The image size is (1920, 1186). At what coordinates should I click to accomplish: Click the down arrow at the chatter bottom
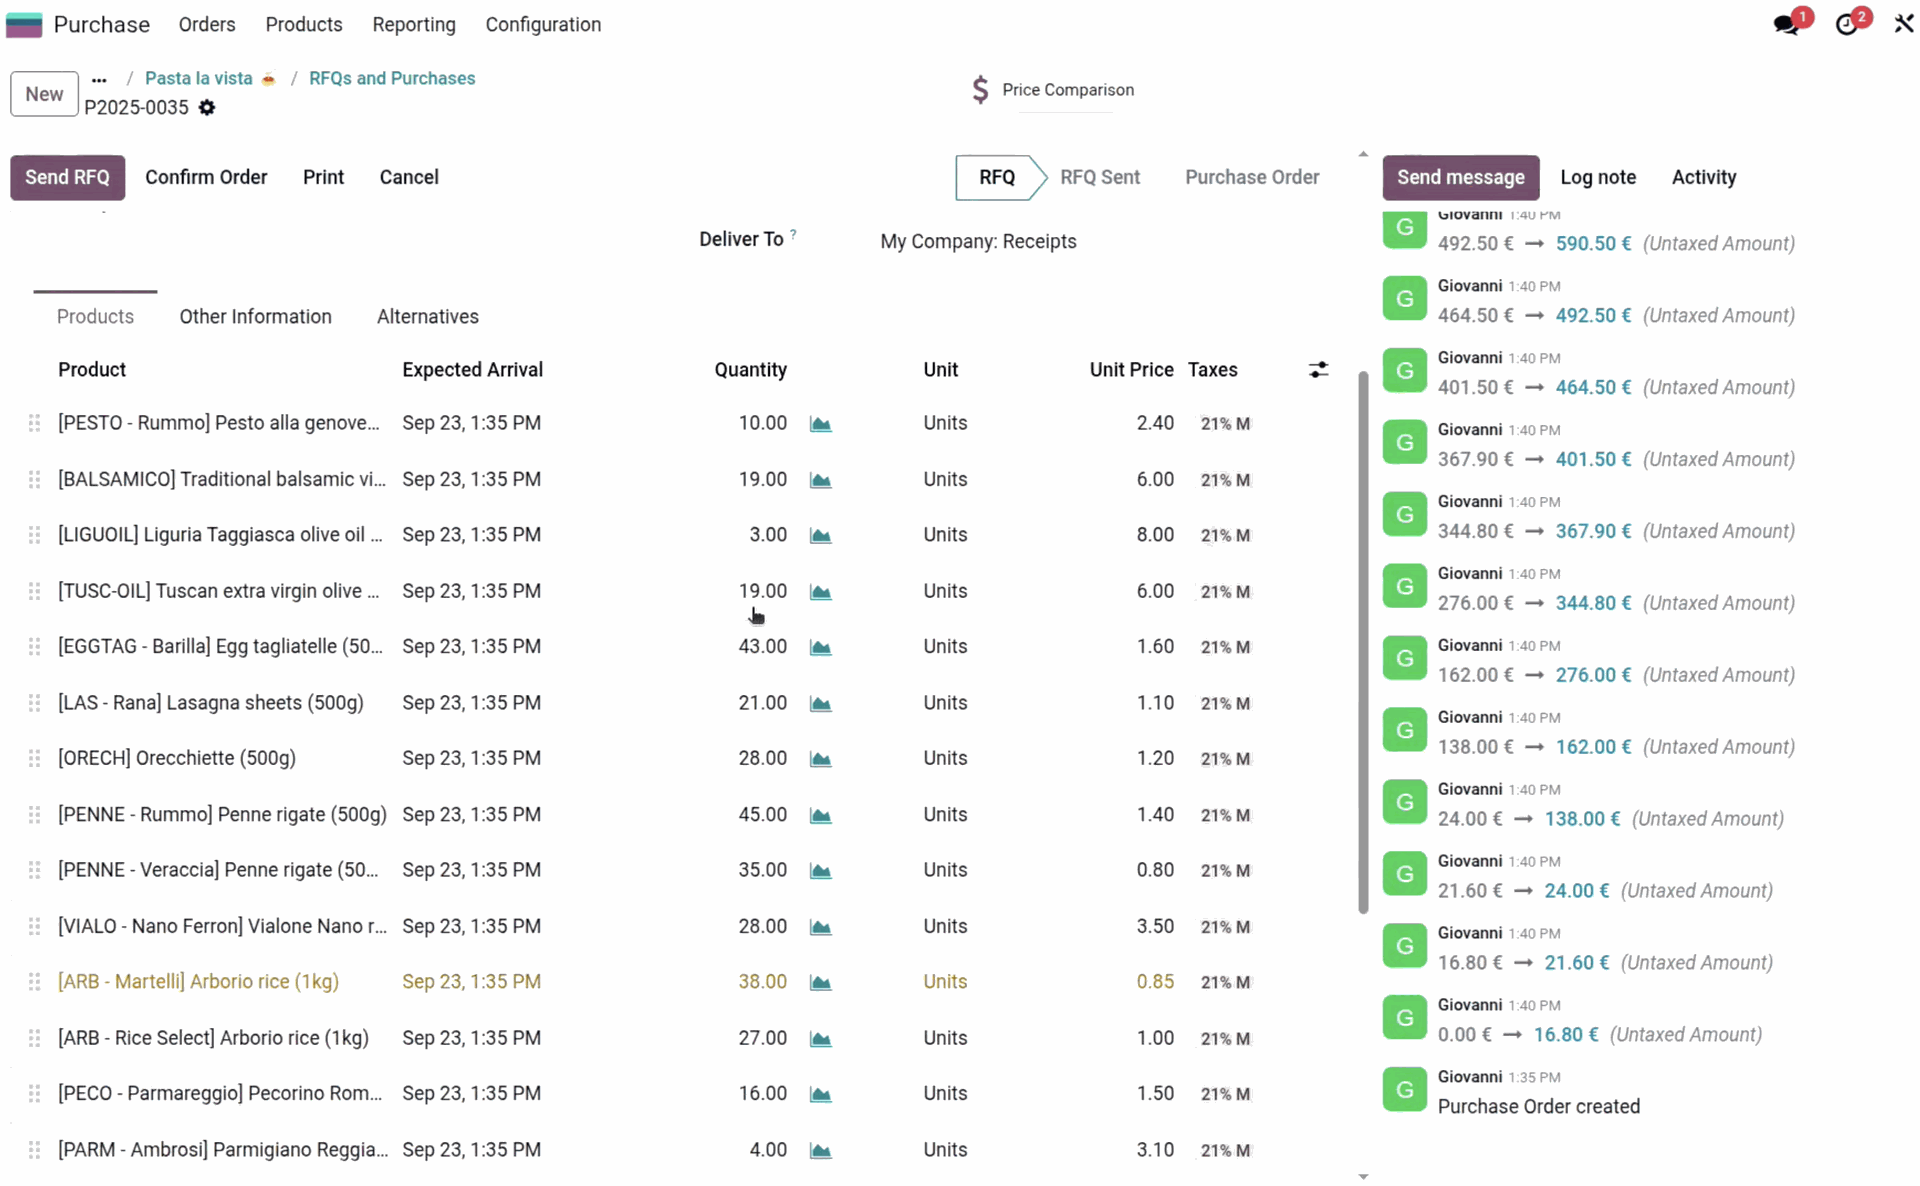click(x=1362, y=1177)
